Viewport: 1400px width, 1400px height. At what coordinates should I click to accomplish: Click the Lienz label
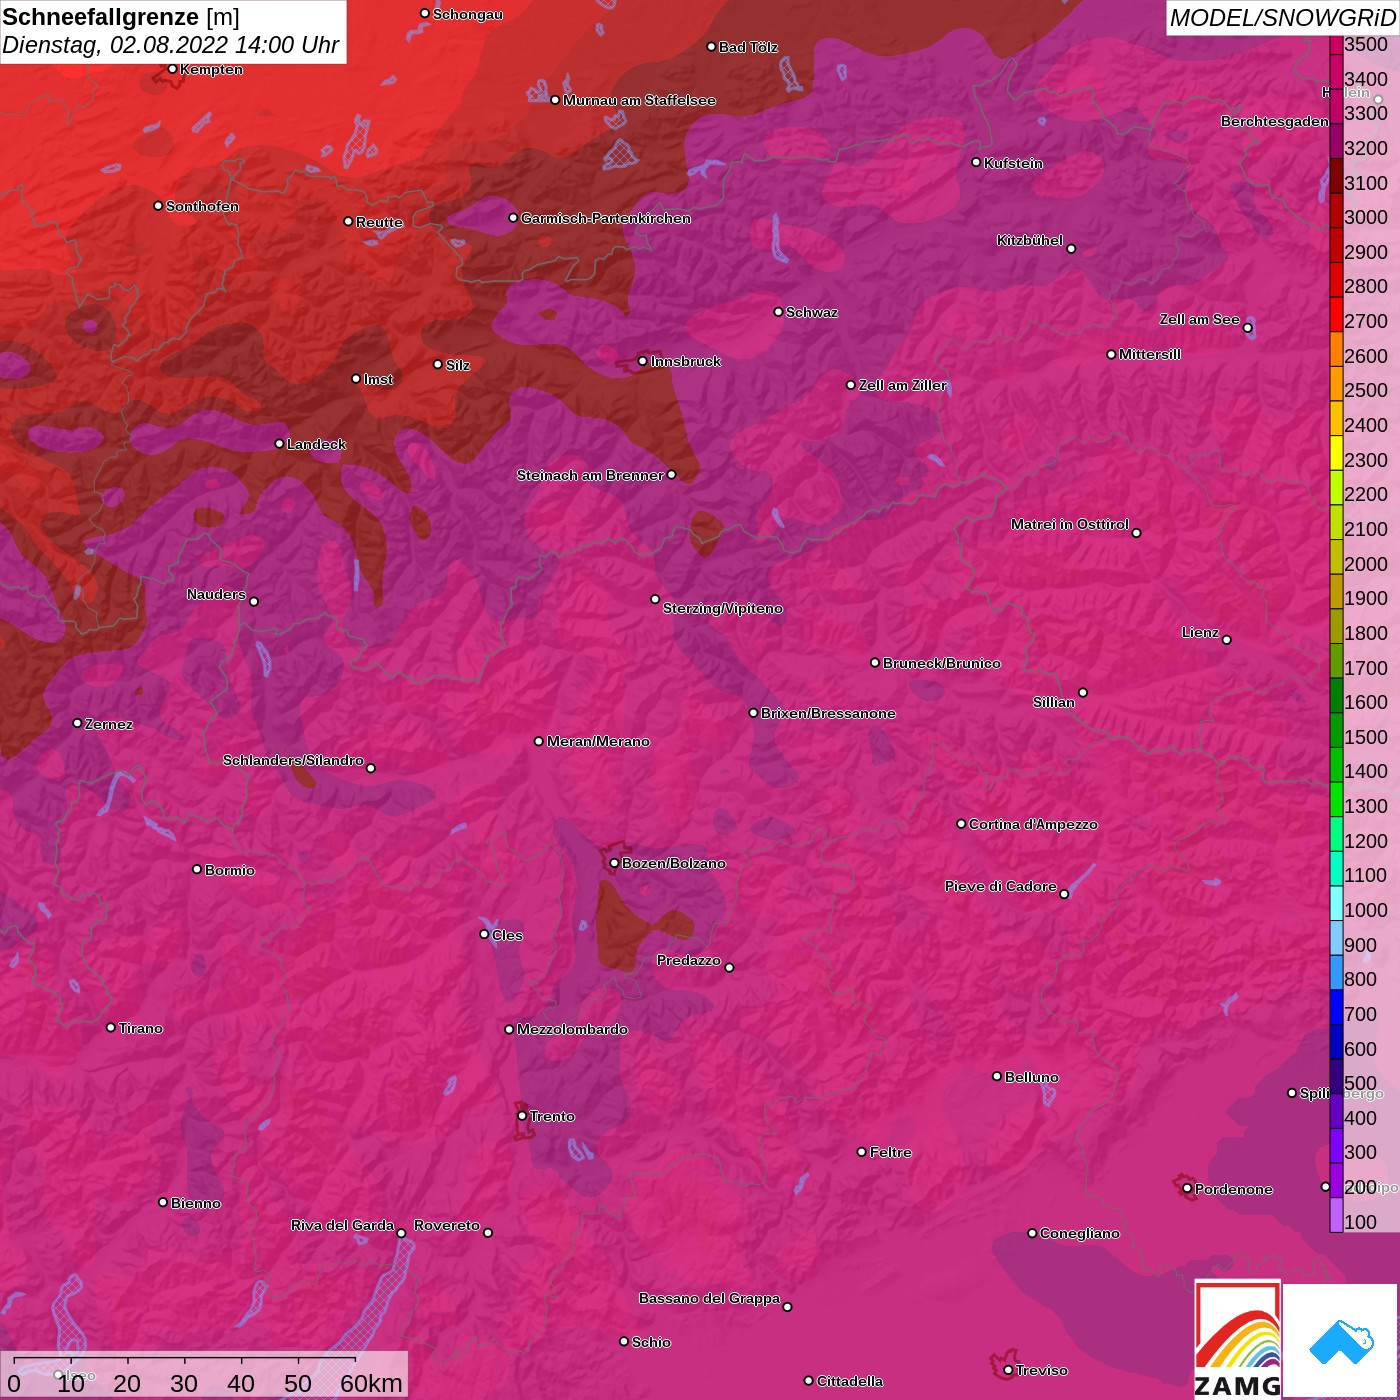tap(1200, 632)
